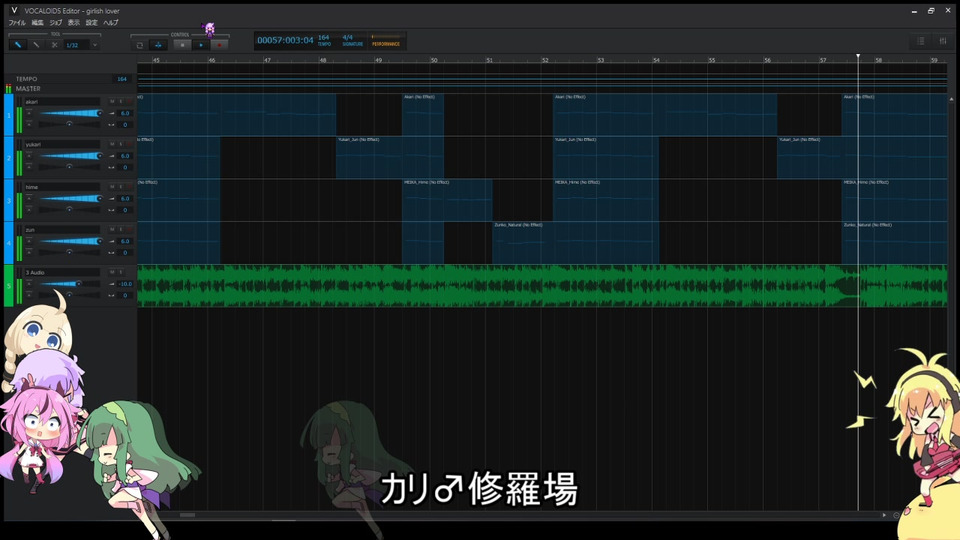Click the scroll-right arrow at bottom right
The image size is (960, 540).
(884, 515)
